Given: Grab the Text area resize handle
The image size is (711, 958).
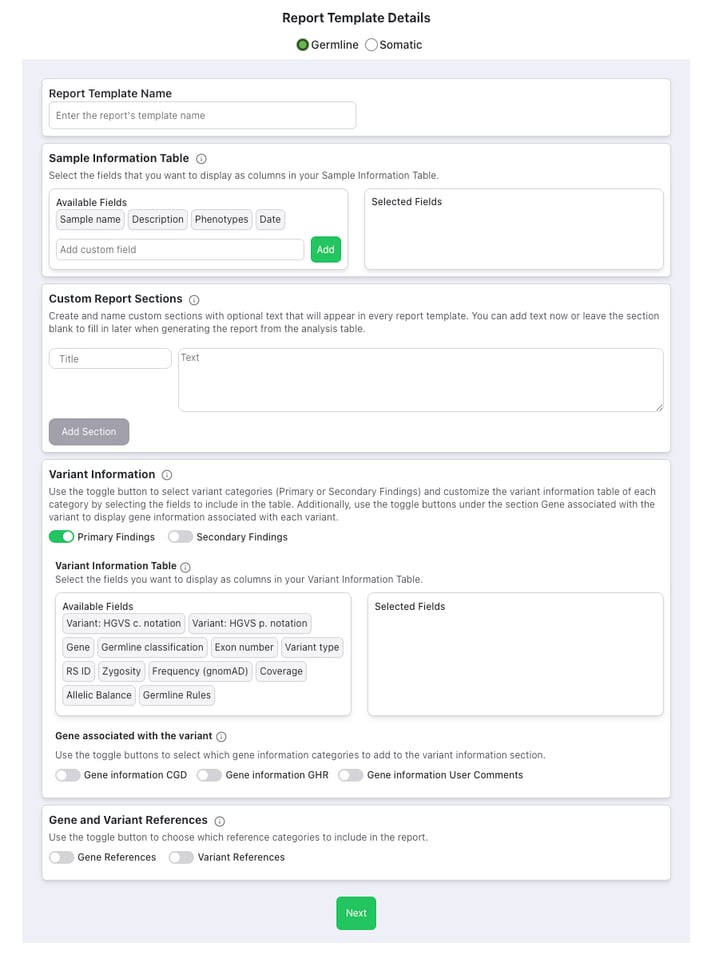Looking at the screenshot, I should click(659, 408).
